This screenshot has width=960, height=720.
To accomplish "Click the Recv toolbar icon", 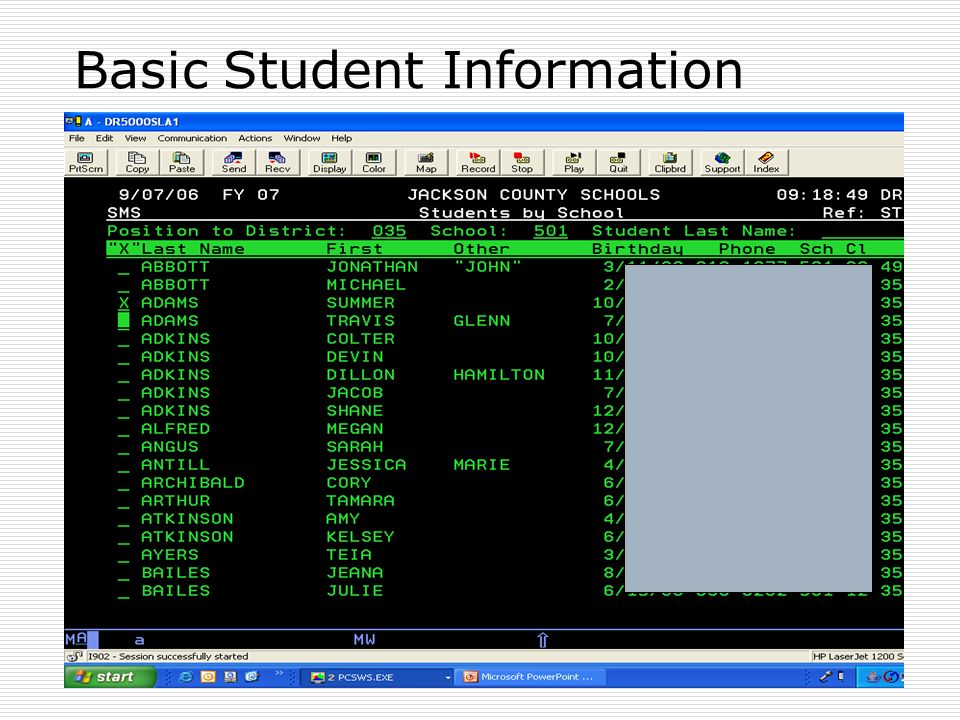I will click(x=277, y=162).
